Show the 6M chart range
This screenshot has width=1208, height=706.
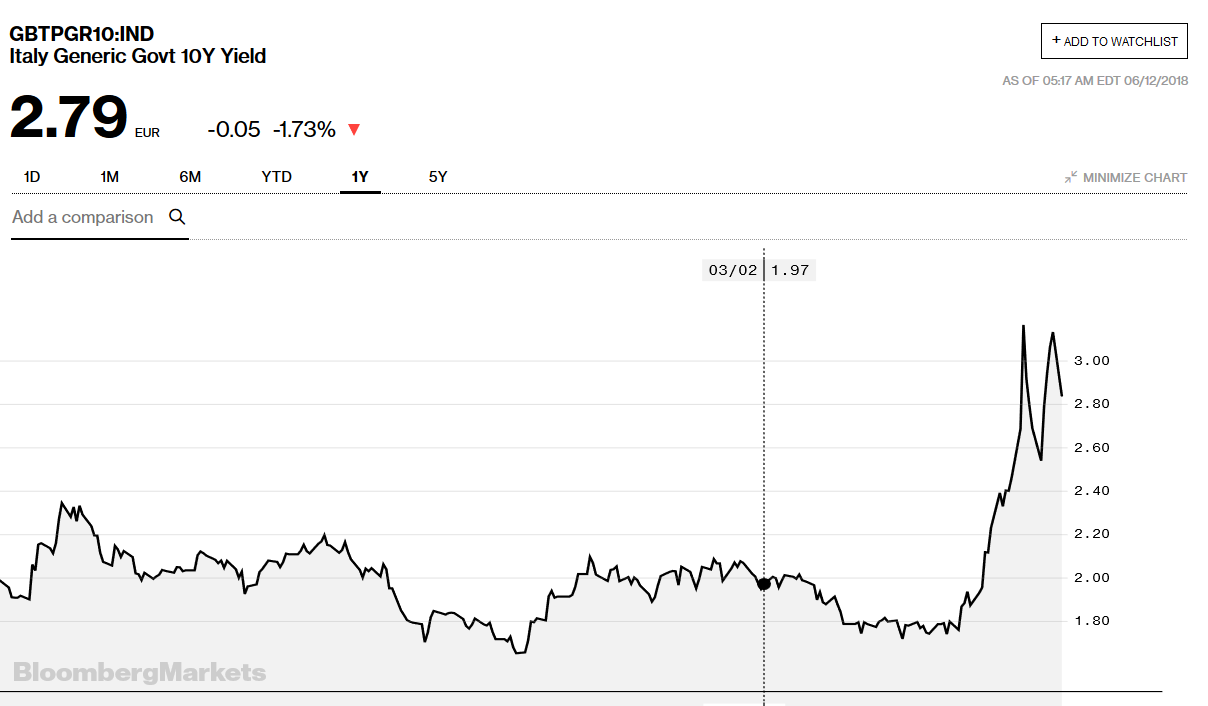pyautogui.click(x=190, y=177)
